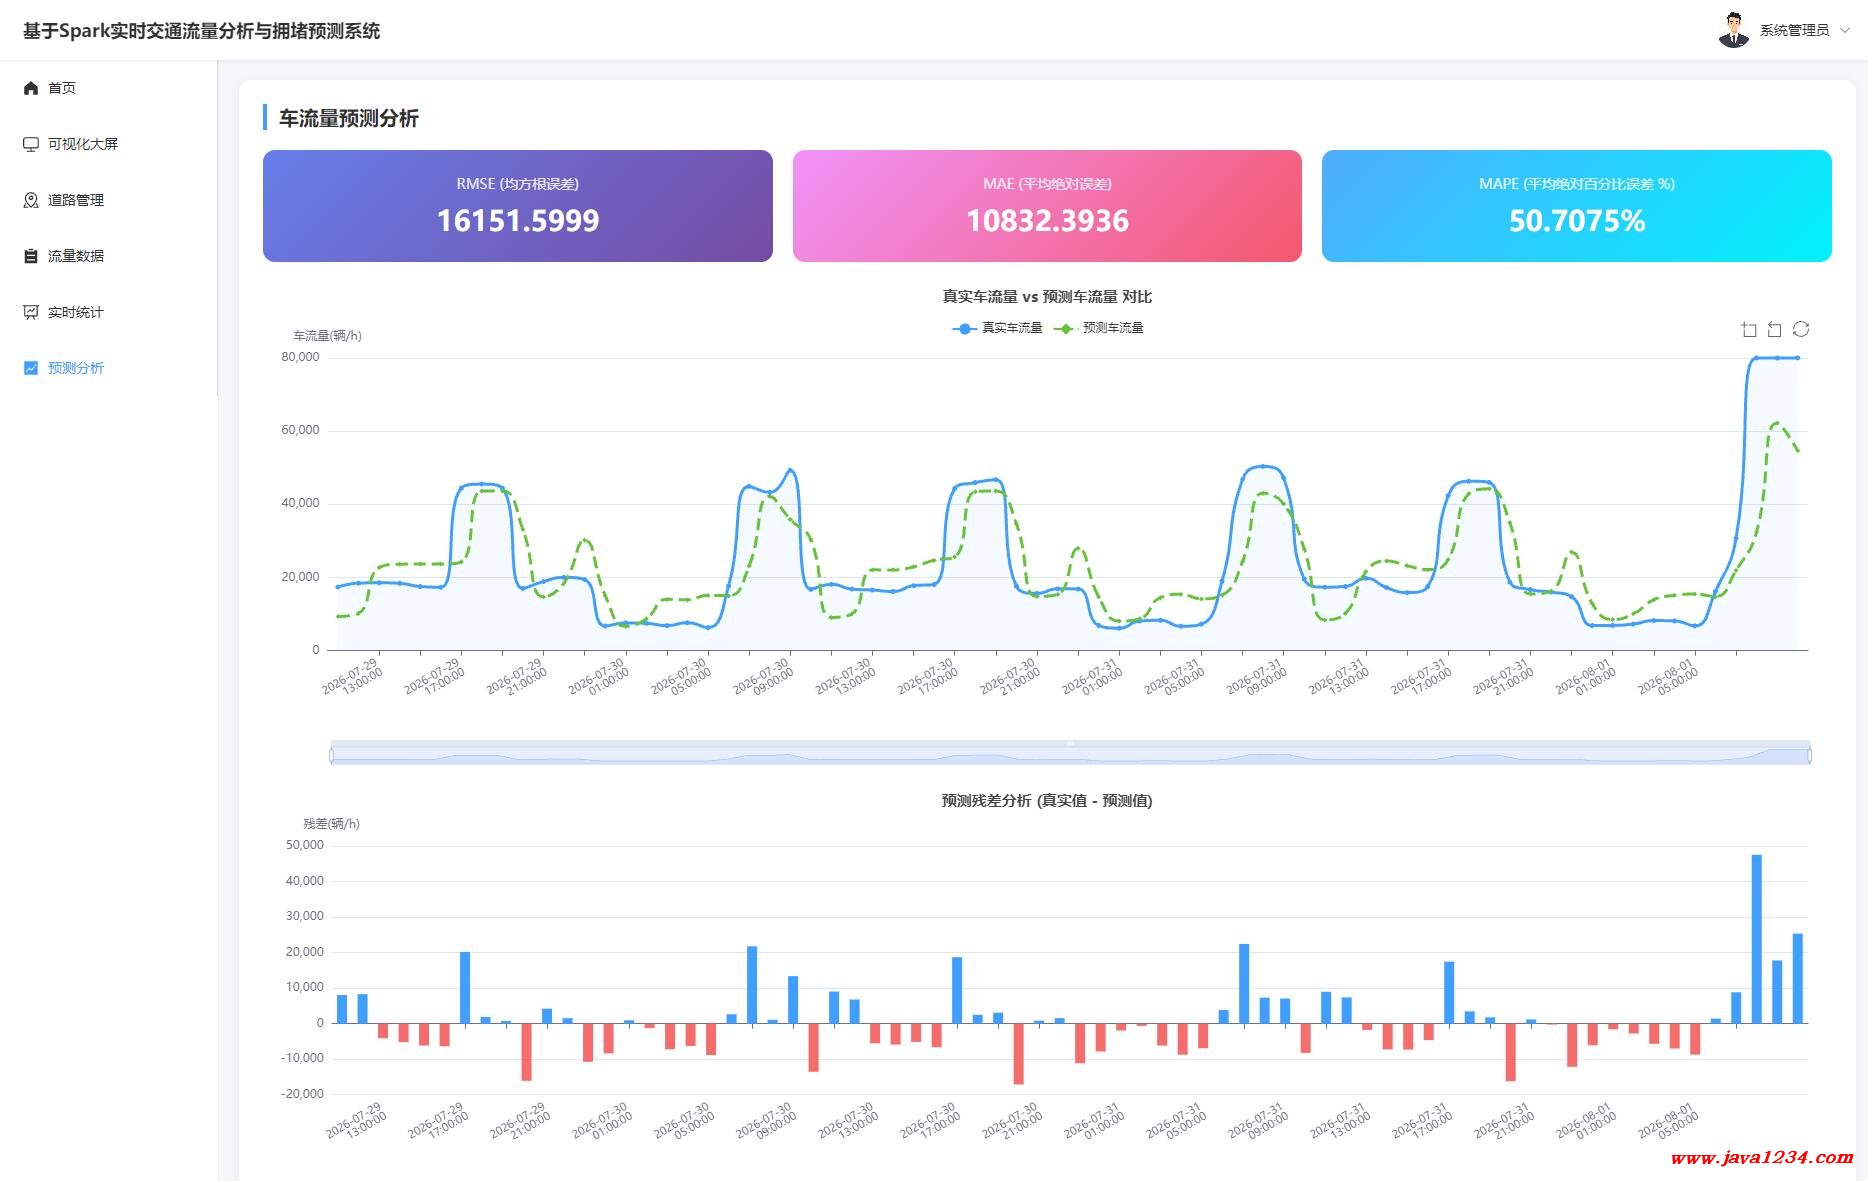Click the monitor icon for 可视化大屏
Screen dimensions: 1868x1181
[x=31, y=144]
